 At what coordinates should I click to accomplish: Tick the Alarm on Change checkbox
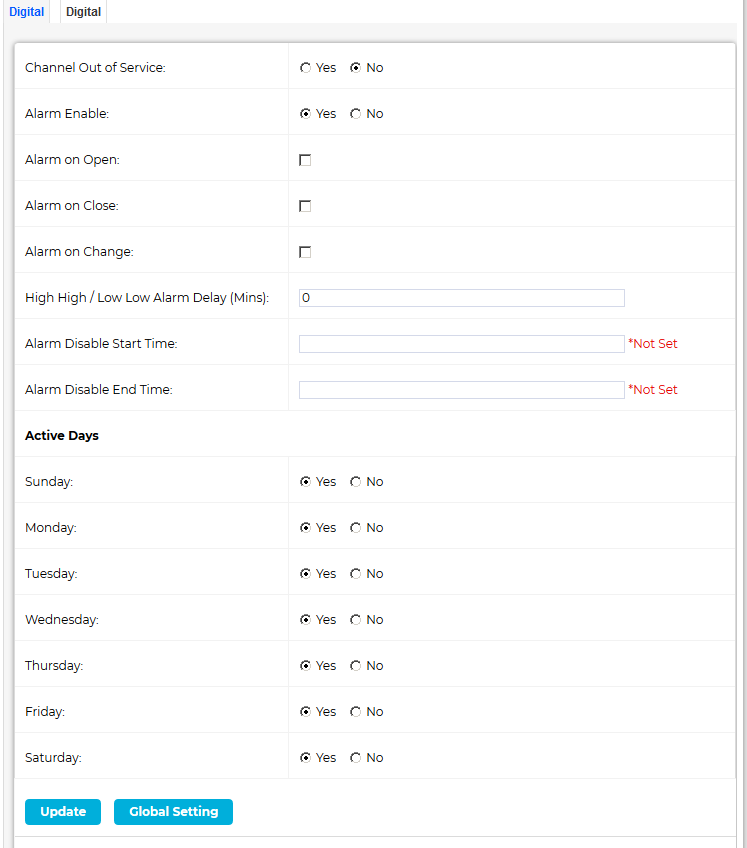pyautogui.click(x=305, y=252)
